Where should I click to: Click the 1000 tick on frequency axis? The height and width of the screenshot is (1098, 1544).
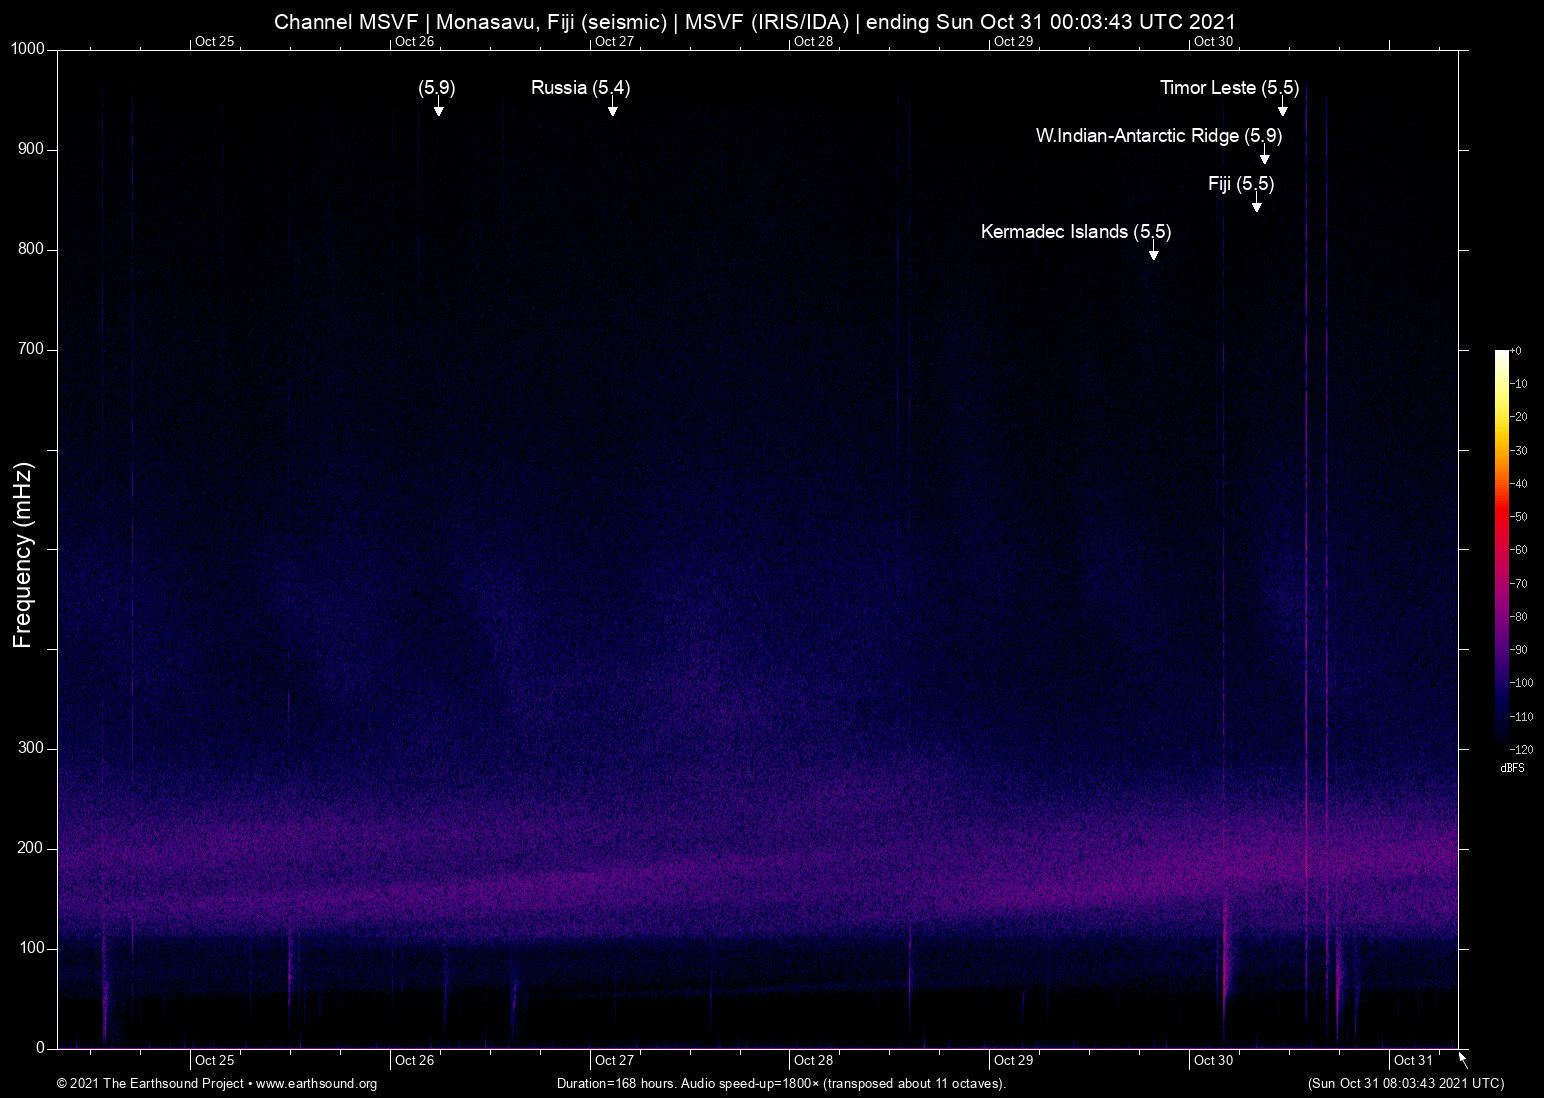click(28, 49)
